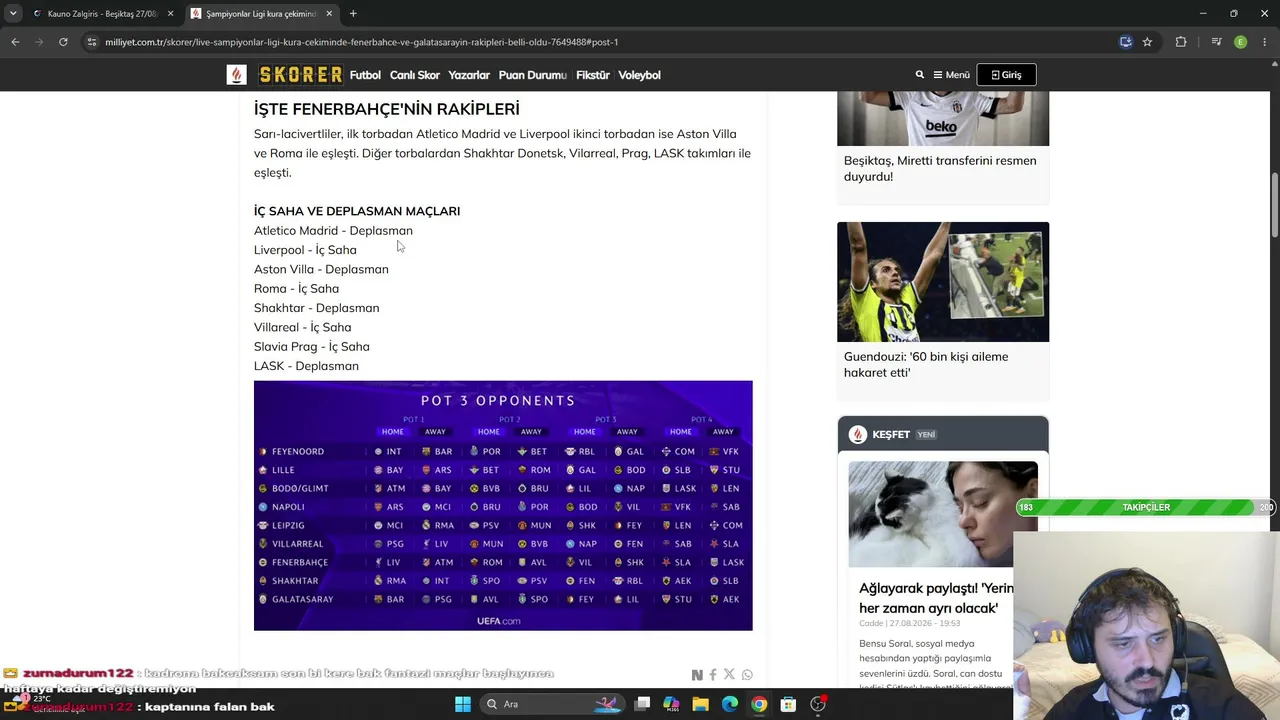Go to the Voleybol section
Screen dimensions: 1280x720
coord(639,75)
